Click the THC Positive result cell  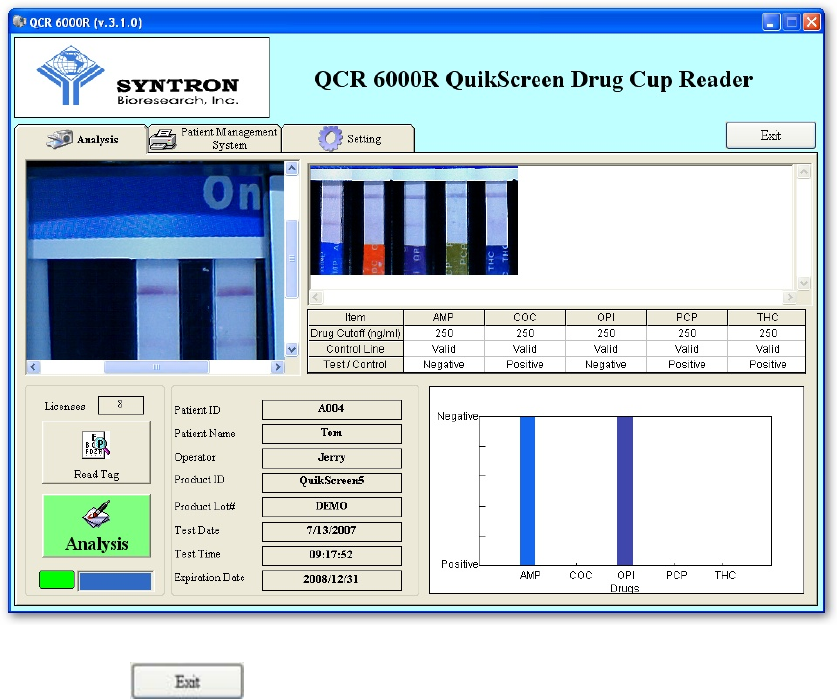(767, 365)
